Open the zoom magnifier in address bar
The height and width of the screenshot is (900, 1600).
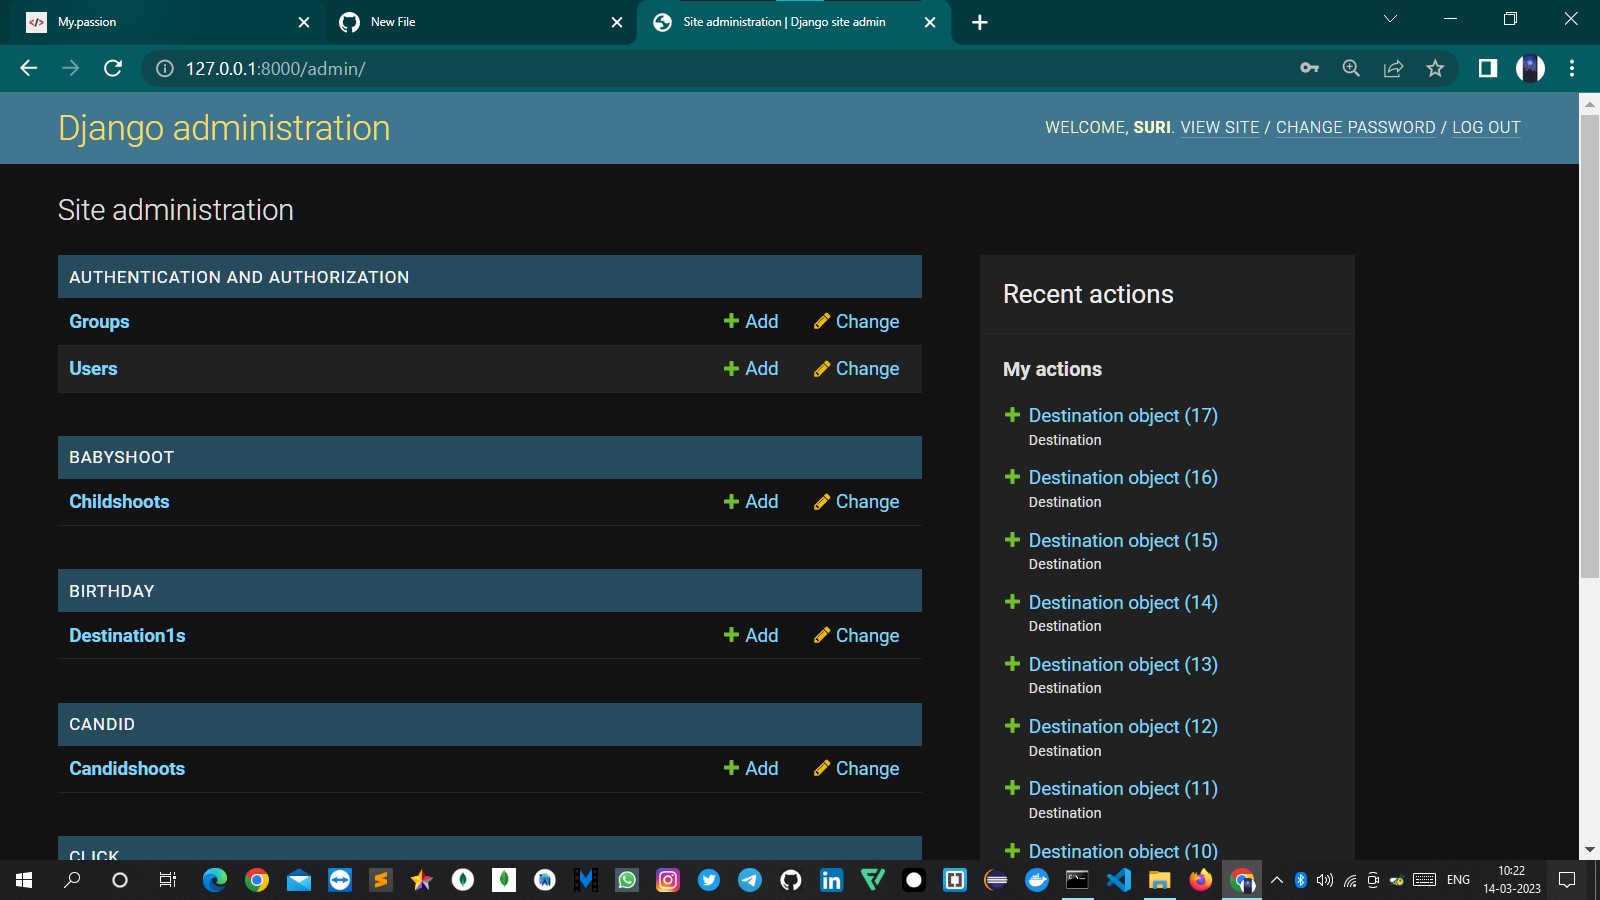pos(1351,68)
